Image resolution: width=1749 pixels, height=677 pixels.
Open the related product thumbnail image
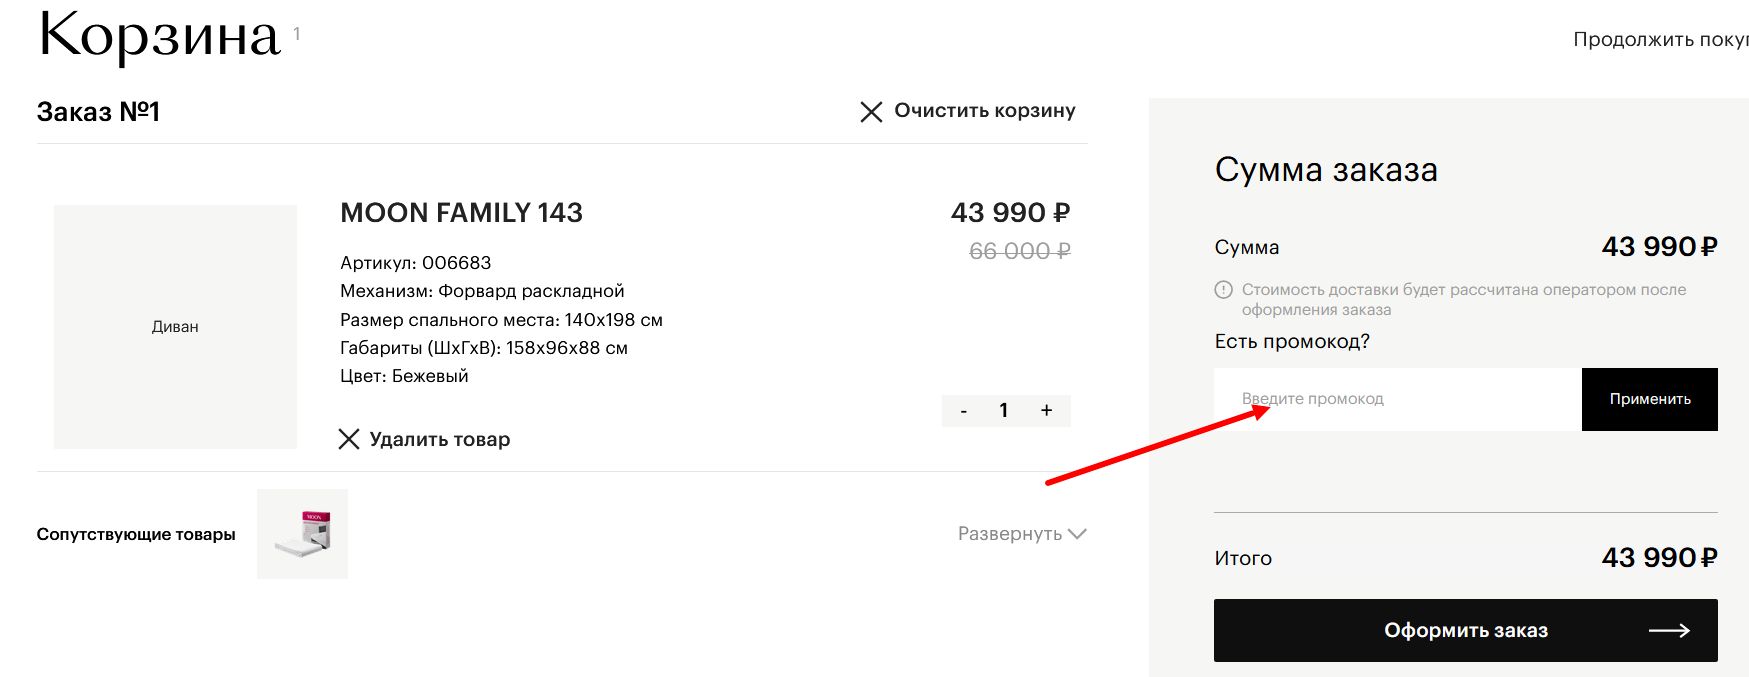click(303, 534)
